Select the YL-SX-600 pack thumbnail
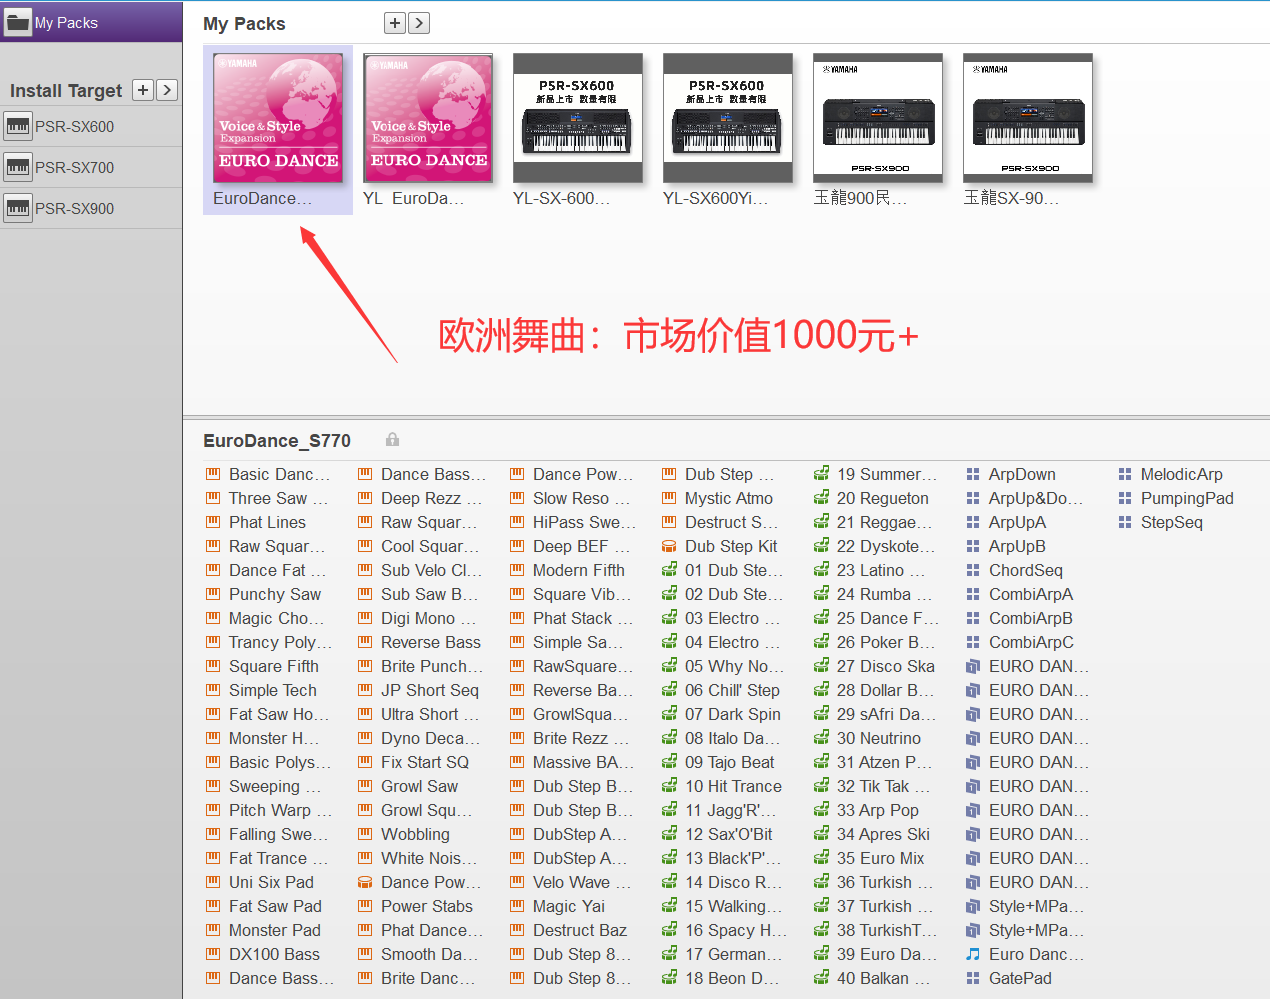 pos(578,118)
